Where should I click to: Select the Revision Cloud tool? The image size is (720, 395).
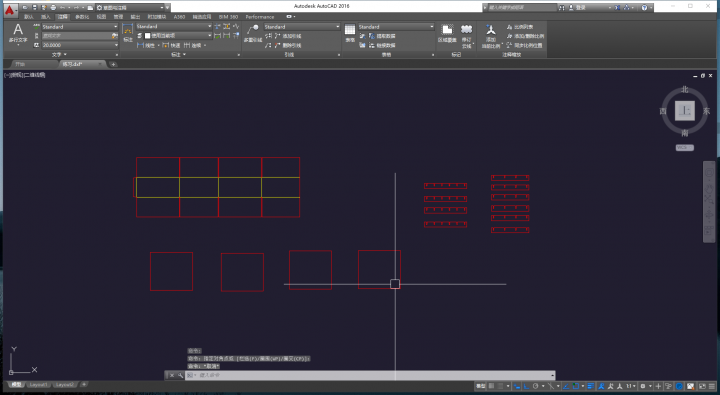coord(467,35)
